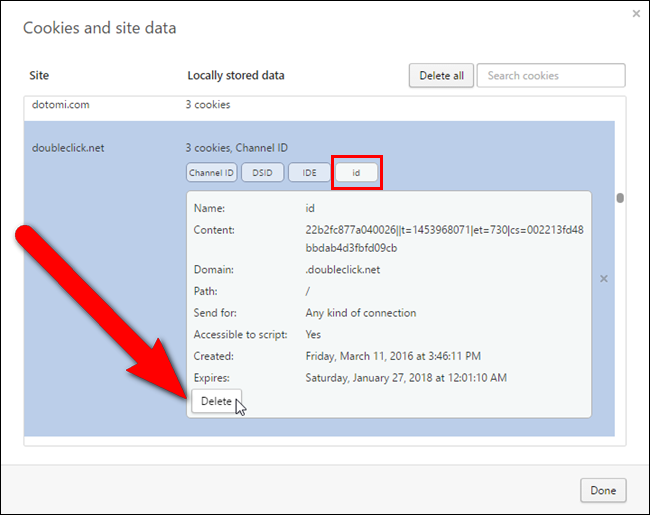This screenshot has height=515, width=650.
Task: Click the cookie content value string
Action: point(444,239)
